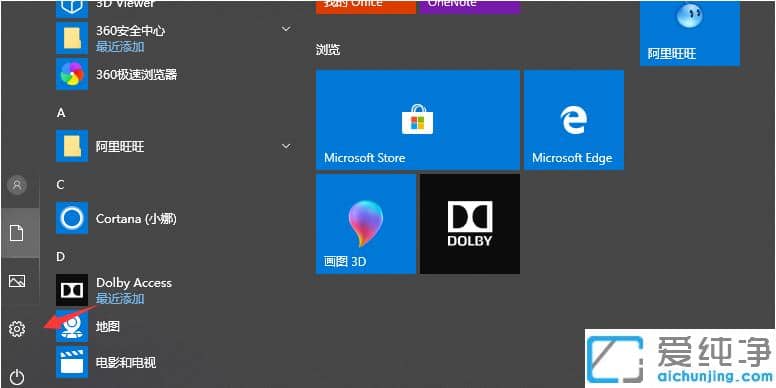Launch Cortana (小娜) circle icon

(72, 218)
